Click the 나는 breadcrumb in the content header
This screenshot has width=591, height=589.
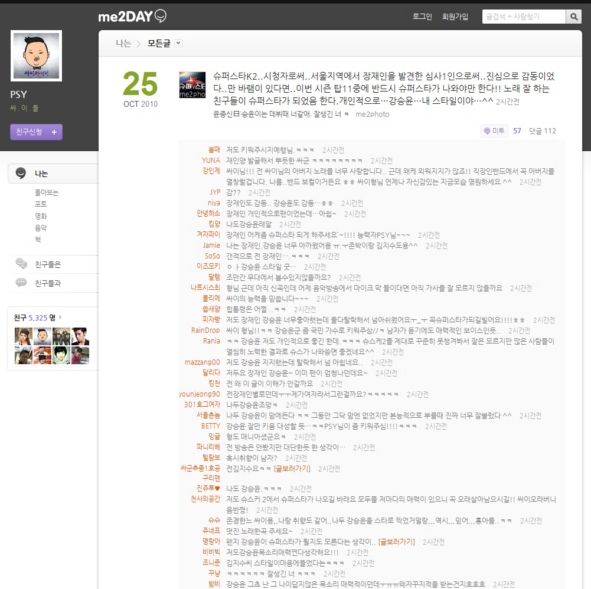(x=123, y=43)
